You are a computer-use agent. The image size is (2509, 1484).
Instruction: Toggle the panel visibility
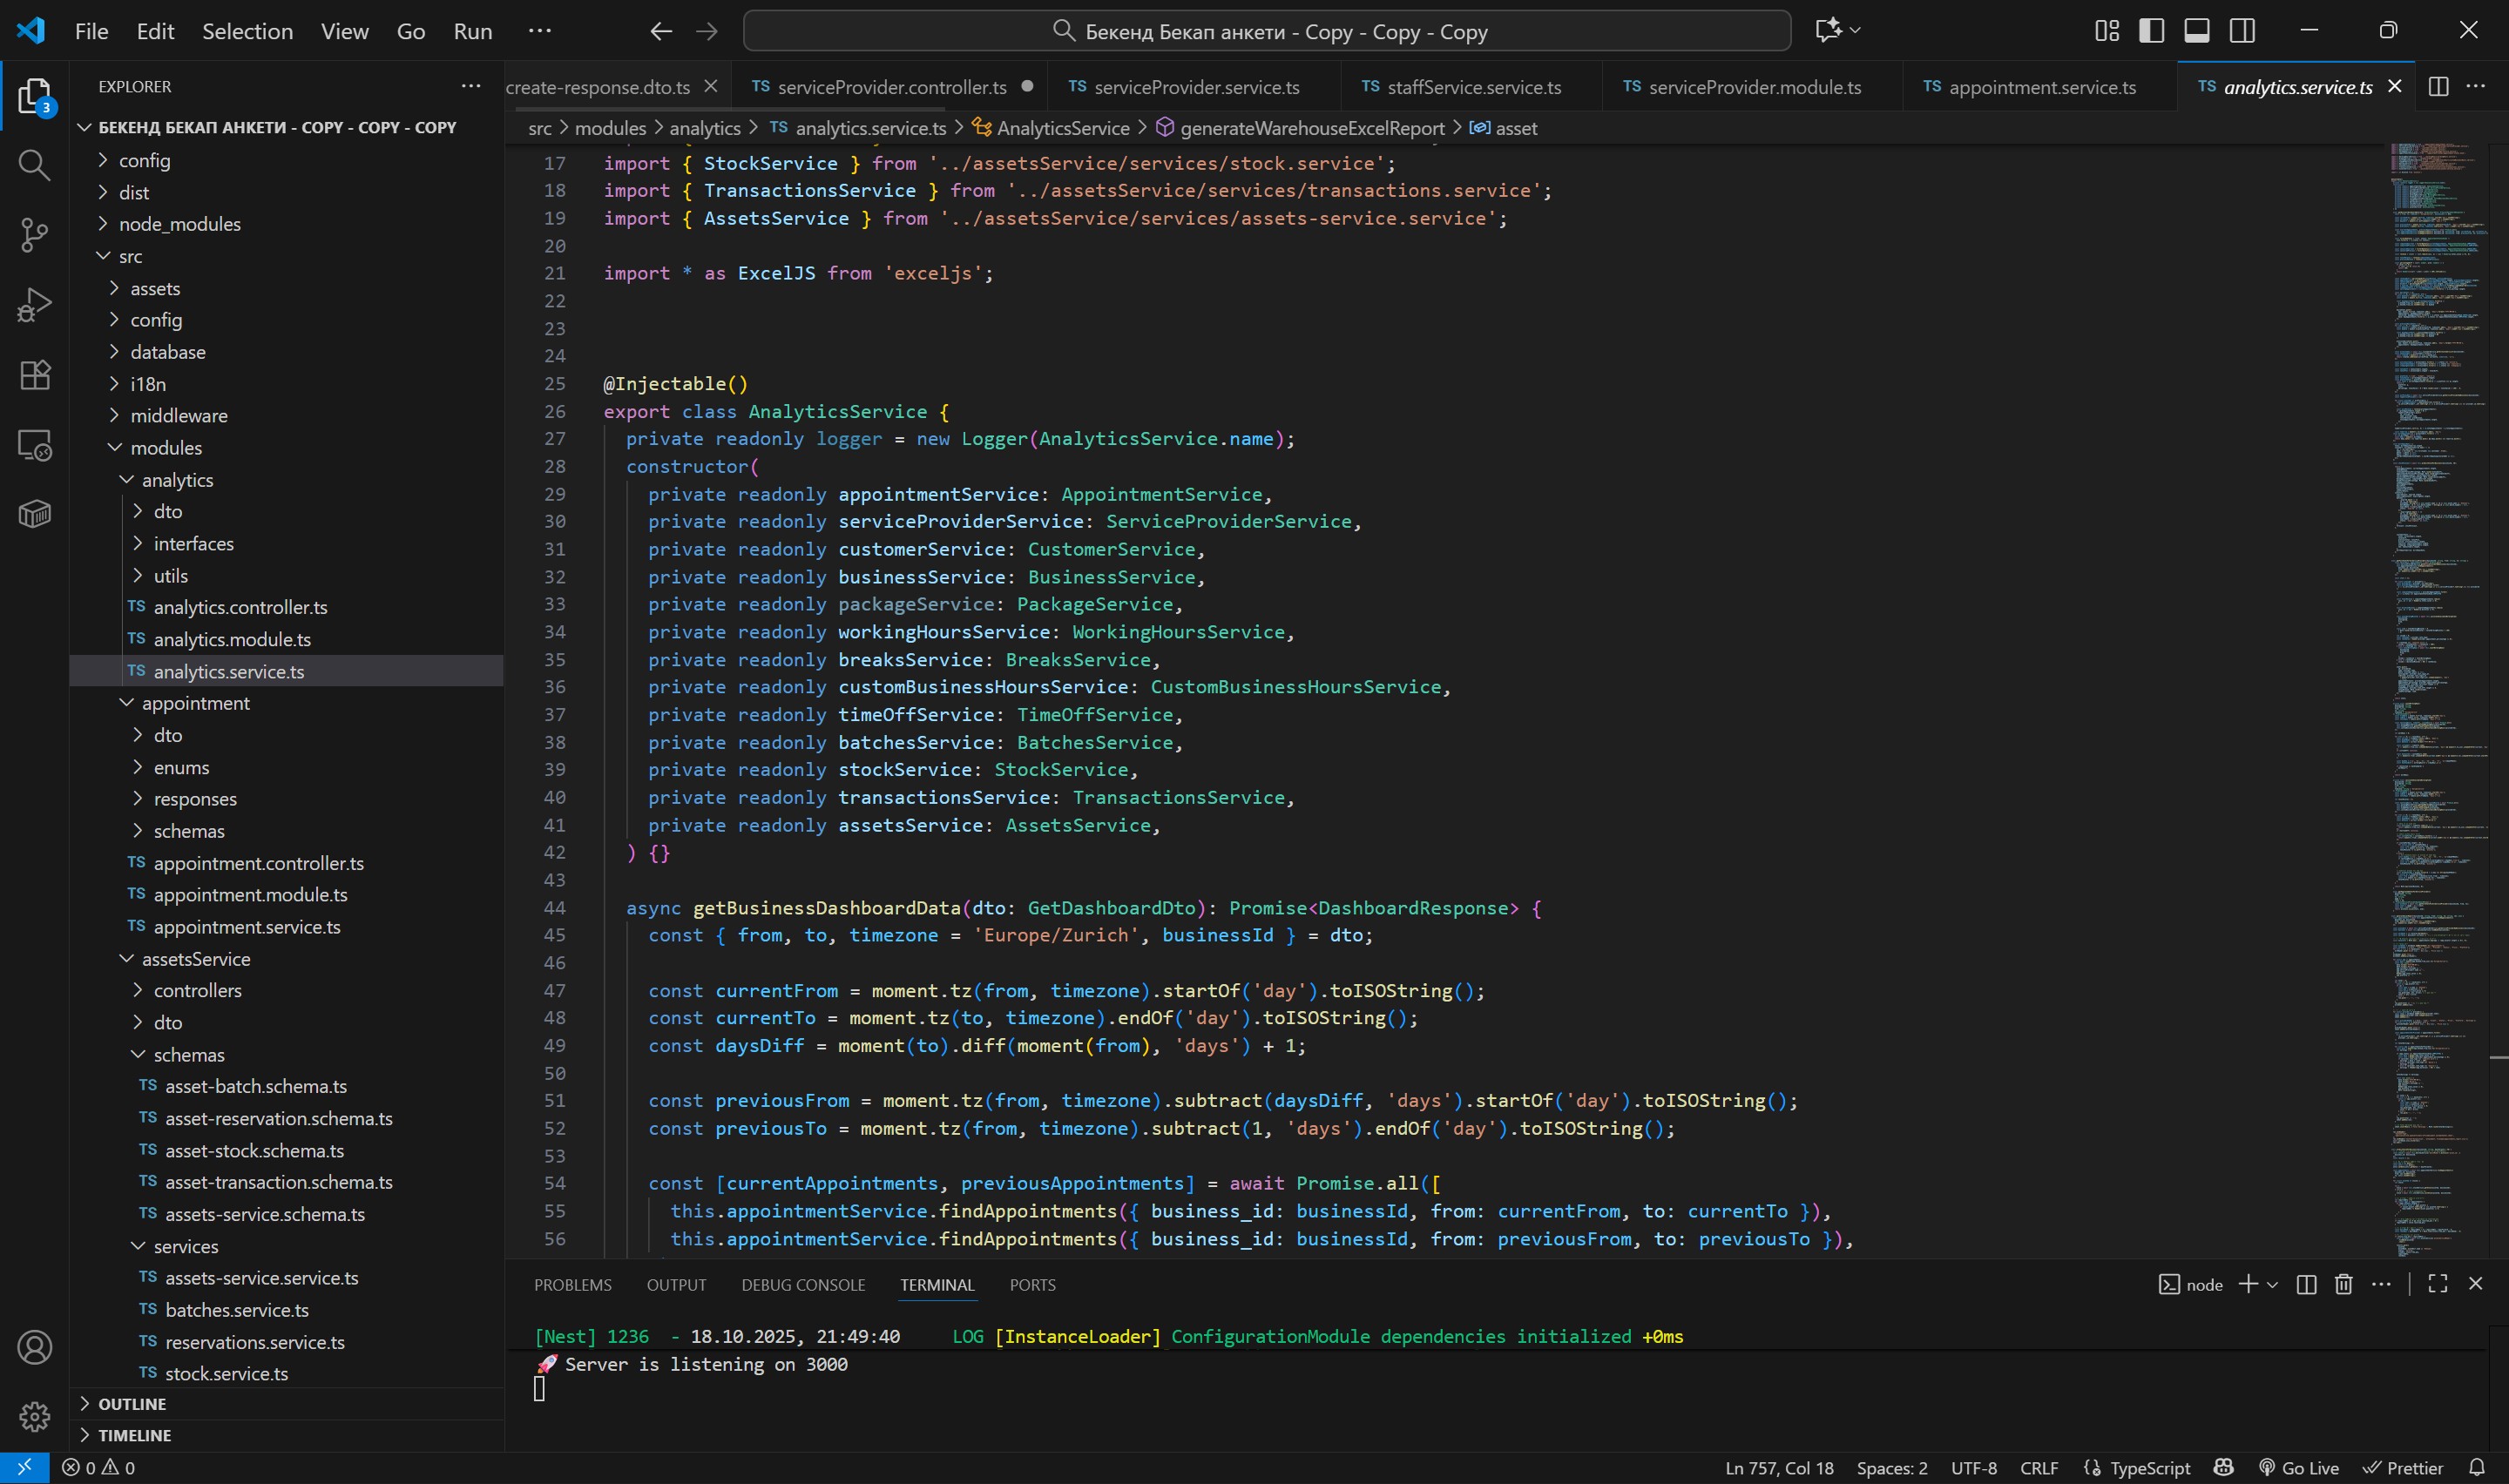[x=2195, y=30]
